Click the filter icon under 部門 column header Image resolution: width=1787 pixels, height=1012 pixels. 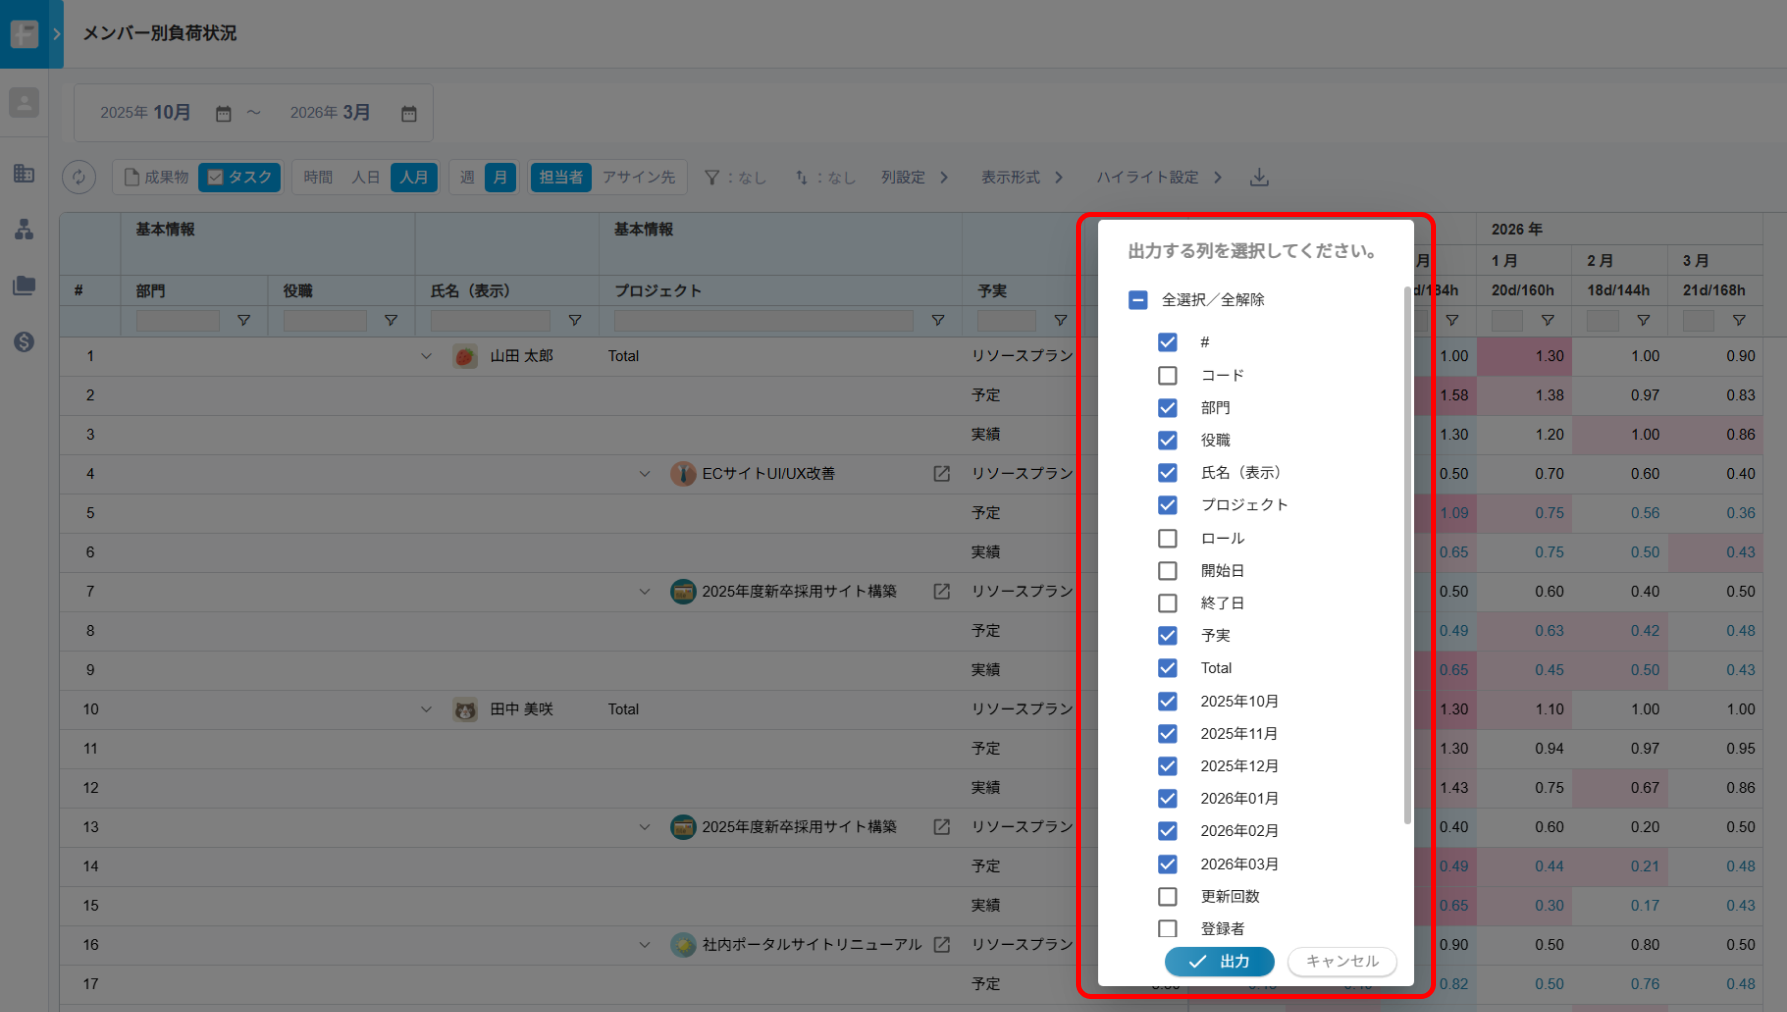coord(244,321)
